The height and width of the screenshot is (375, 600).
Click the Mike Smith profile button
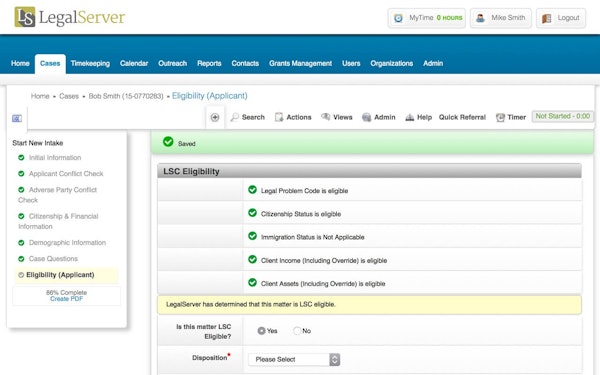pos(501,18)
